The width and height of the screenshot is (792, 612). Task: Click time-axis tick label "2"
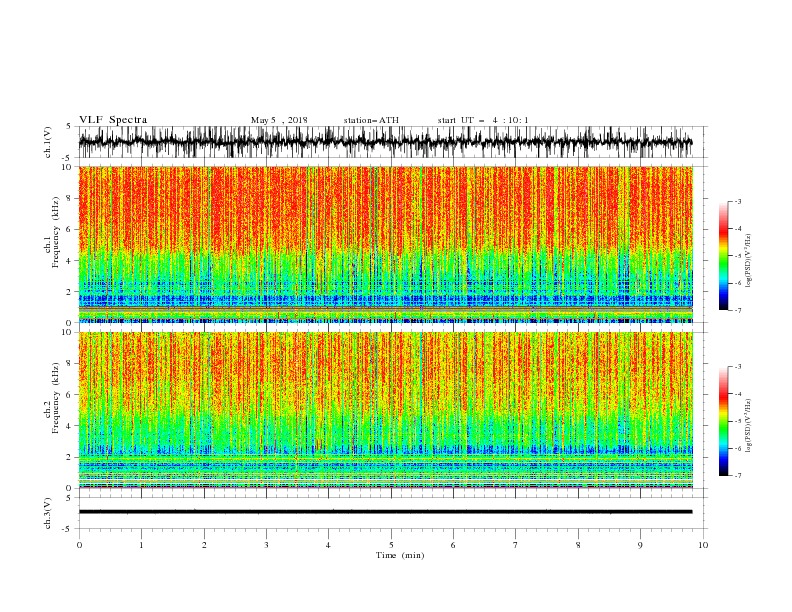click(x=204, y=545)
